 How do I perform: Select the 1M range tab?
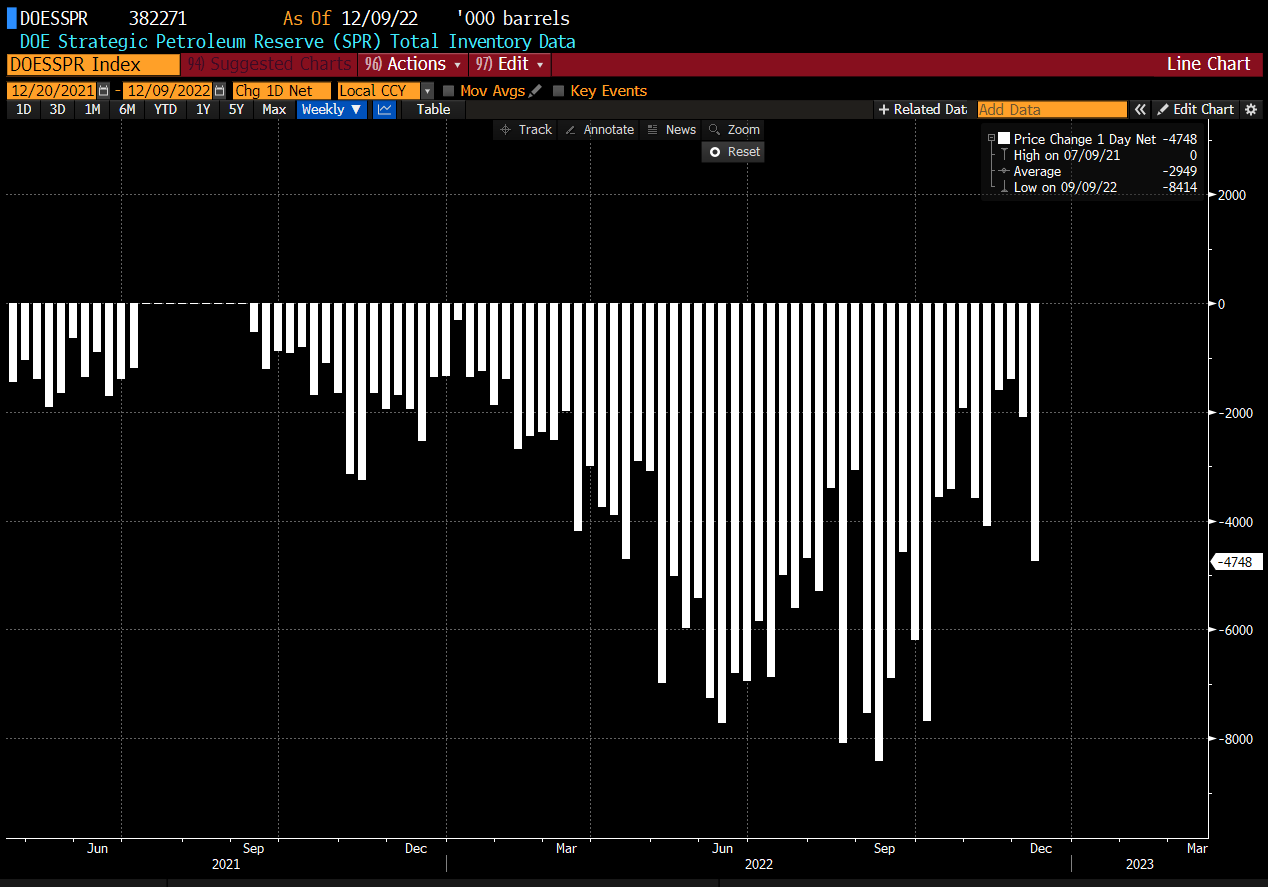[92, 109]
